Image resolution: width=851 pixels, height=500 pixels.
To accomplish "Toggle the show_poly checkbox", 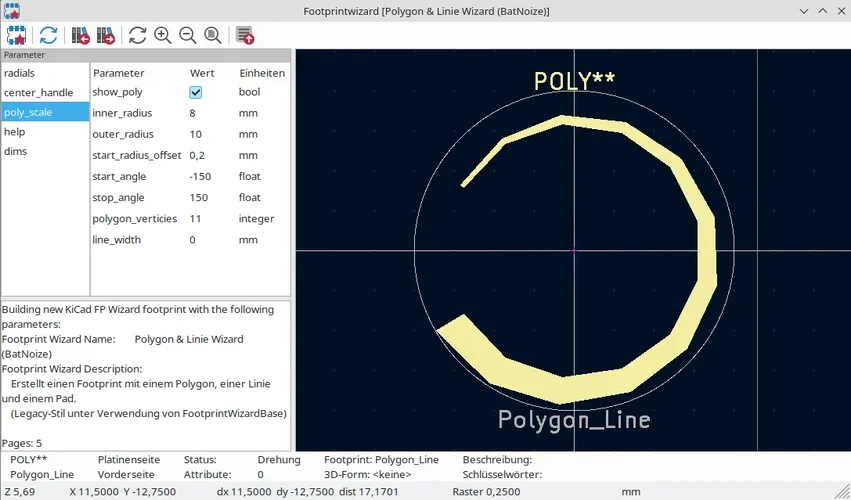I will tap(196, 92).
